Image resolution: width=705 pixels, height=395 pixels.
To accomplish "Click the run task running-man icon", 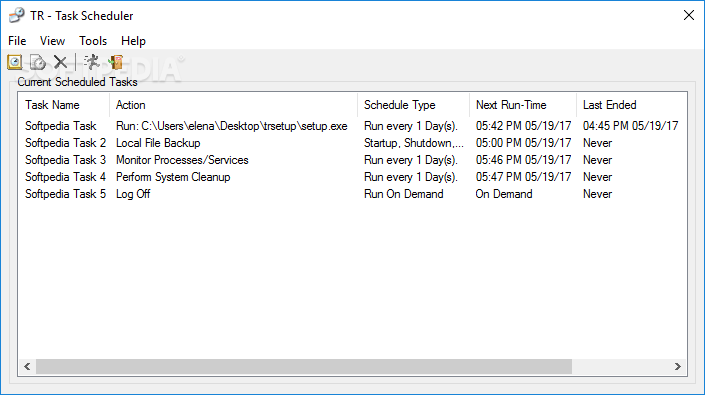I will tap(92, 62).
